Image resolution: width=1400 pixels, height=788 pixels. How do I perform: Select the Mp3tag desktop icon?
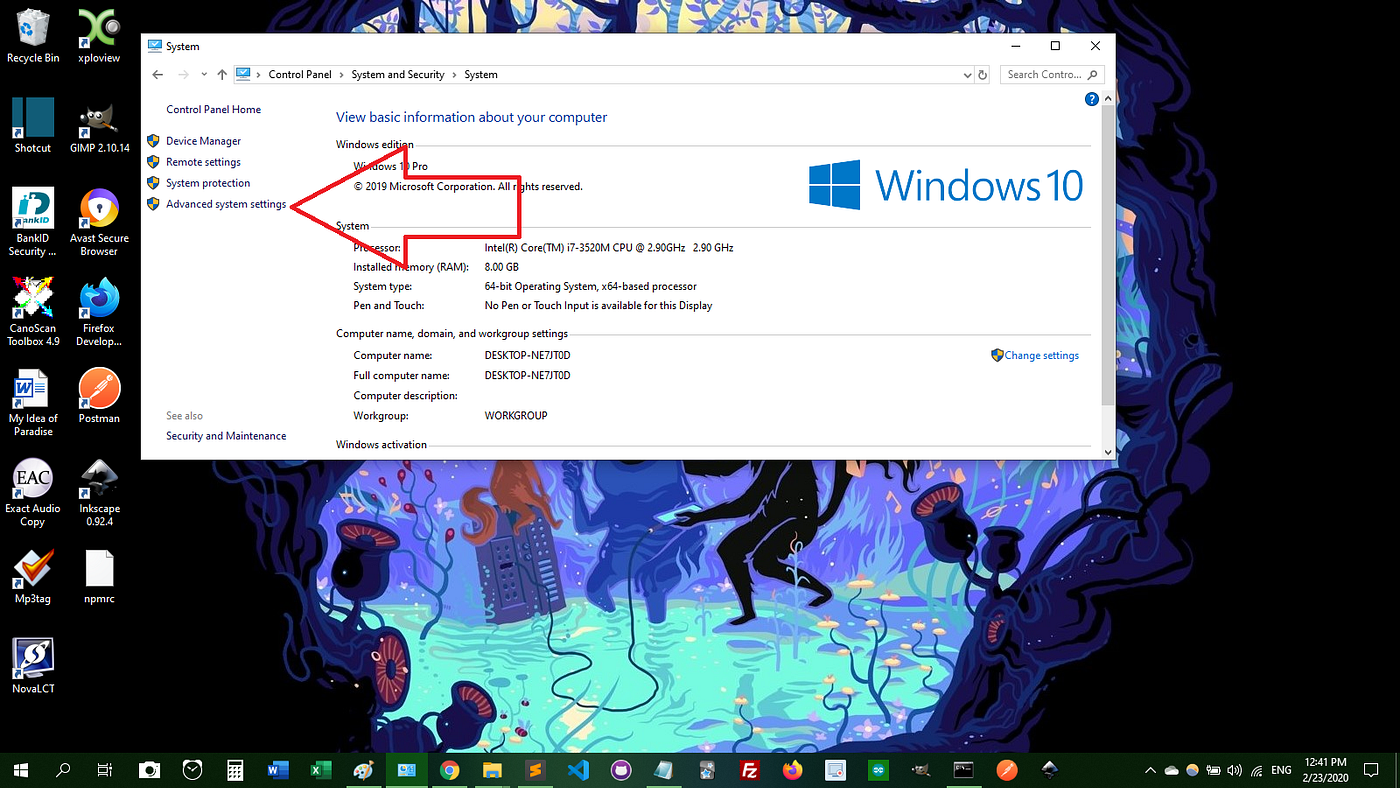pyautogui.click(x=33, y=576)
